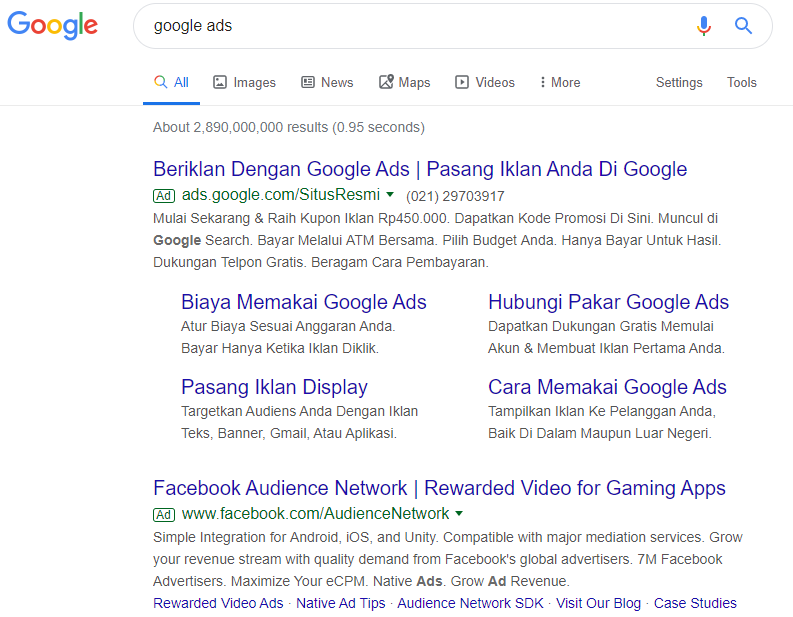Switch to the Videos tab
Screen dimensions: 793x617
pyautogui.click(x=485, y=82)
